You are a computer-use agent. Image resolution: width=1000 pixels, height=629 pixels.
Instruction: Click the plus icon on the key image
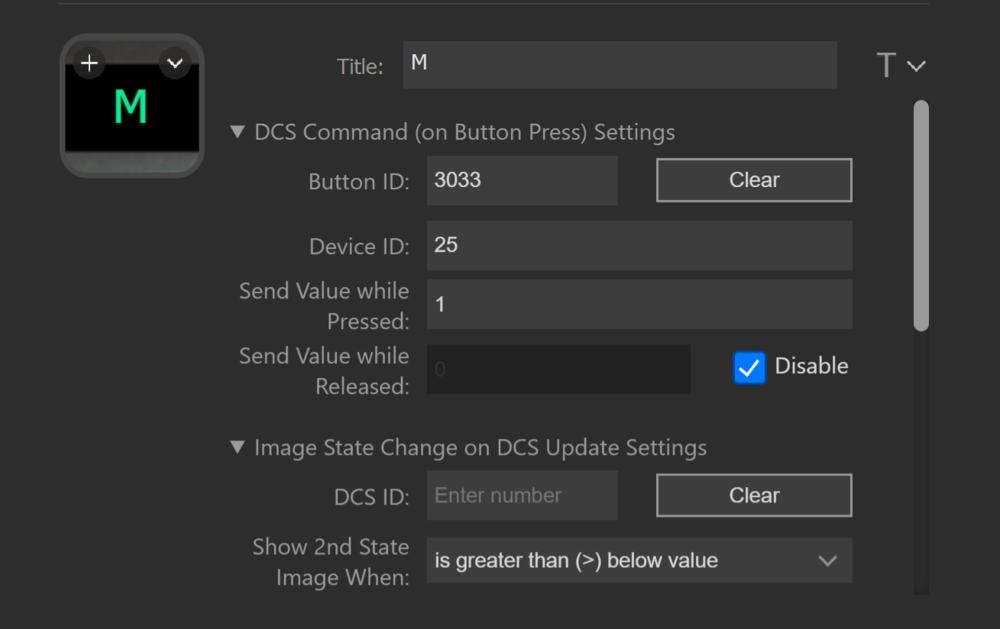pos(89,64)
